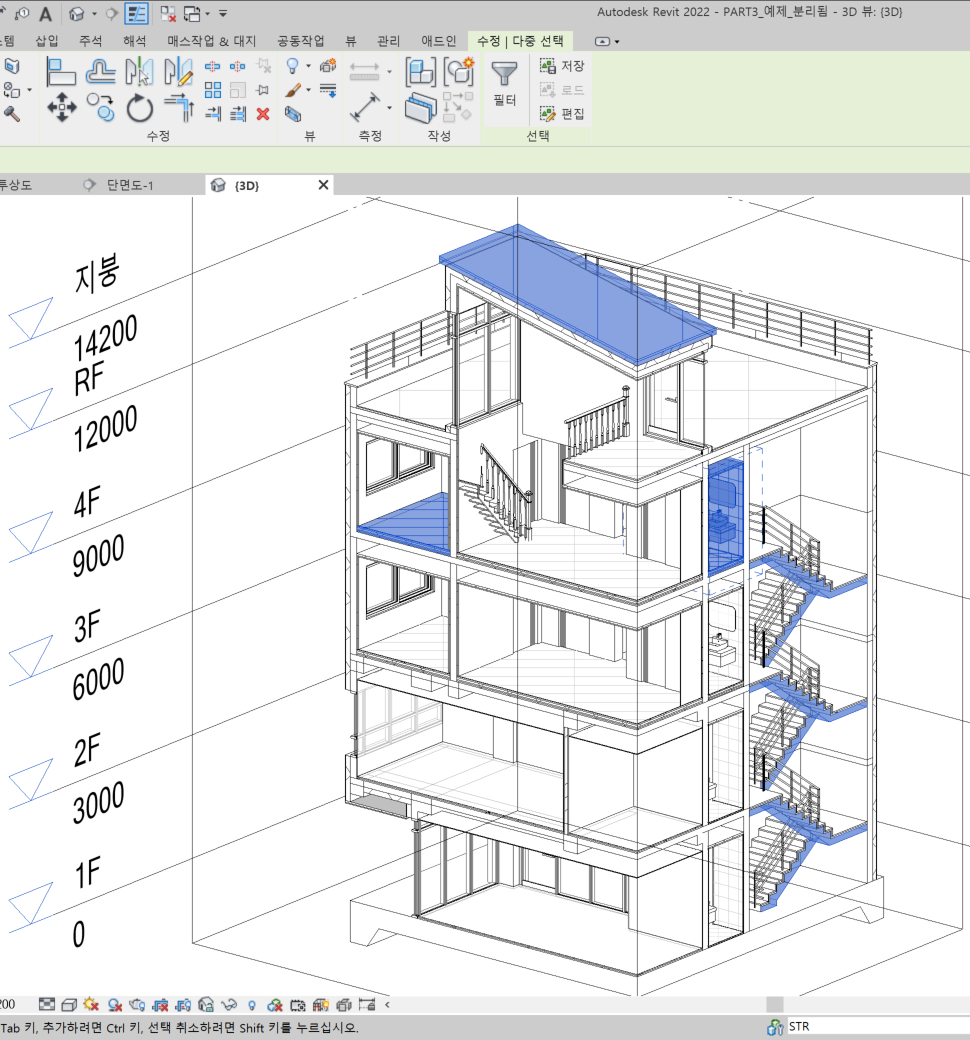Open the Measure tool dropdown arrow
This screenshot has width=970, height=1040.
tap(389, 106)
